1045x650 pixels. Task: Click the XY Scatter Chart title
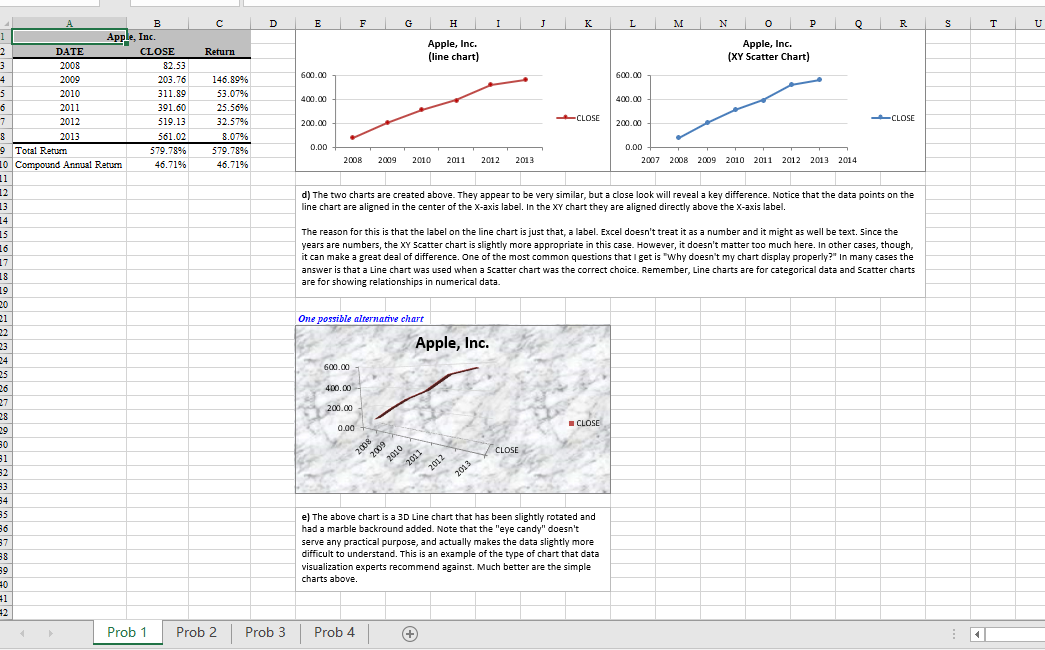tap(768, 50)
